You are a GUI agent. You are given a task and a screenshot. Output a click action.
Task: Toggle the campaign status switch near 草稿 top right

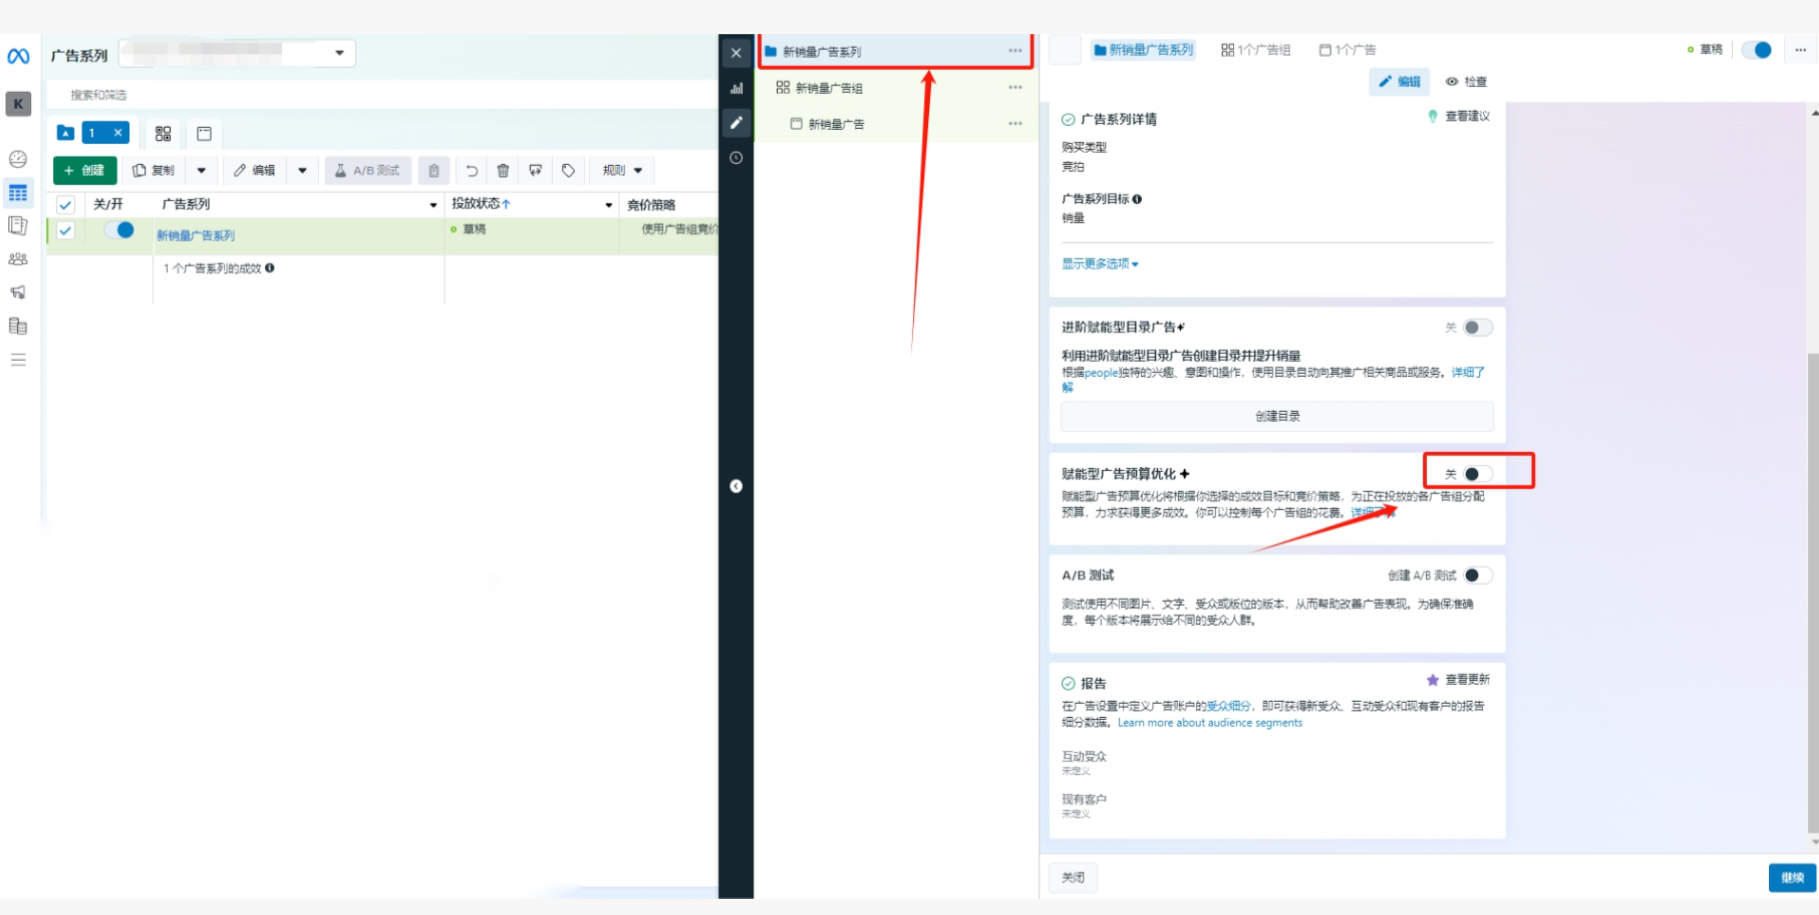[x=1757, y=50]
